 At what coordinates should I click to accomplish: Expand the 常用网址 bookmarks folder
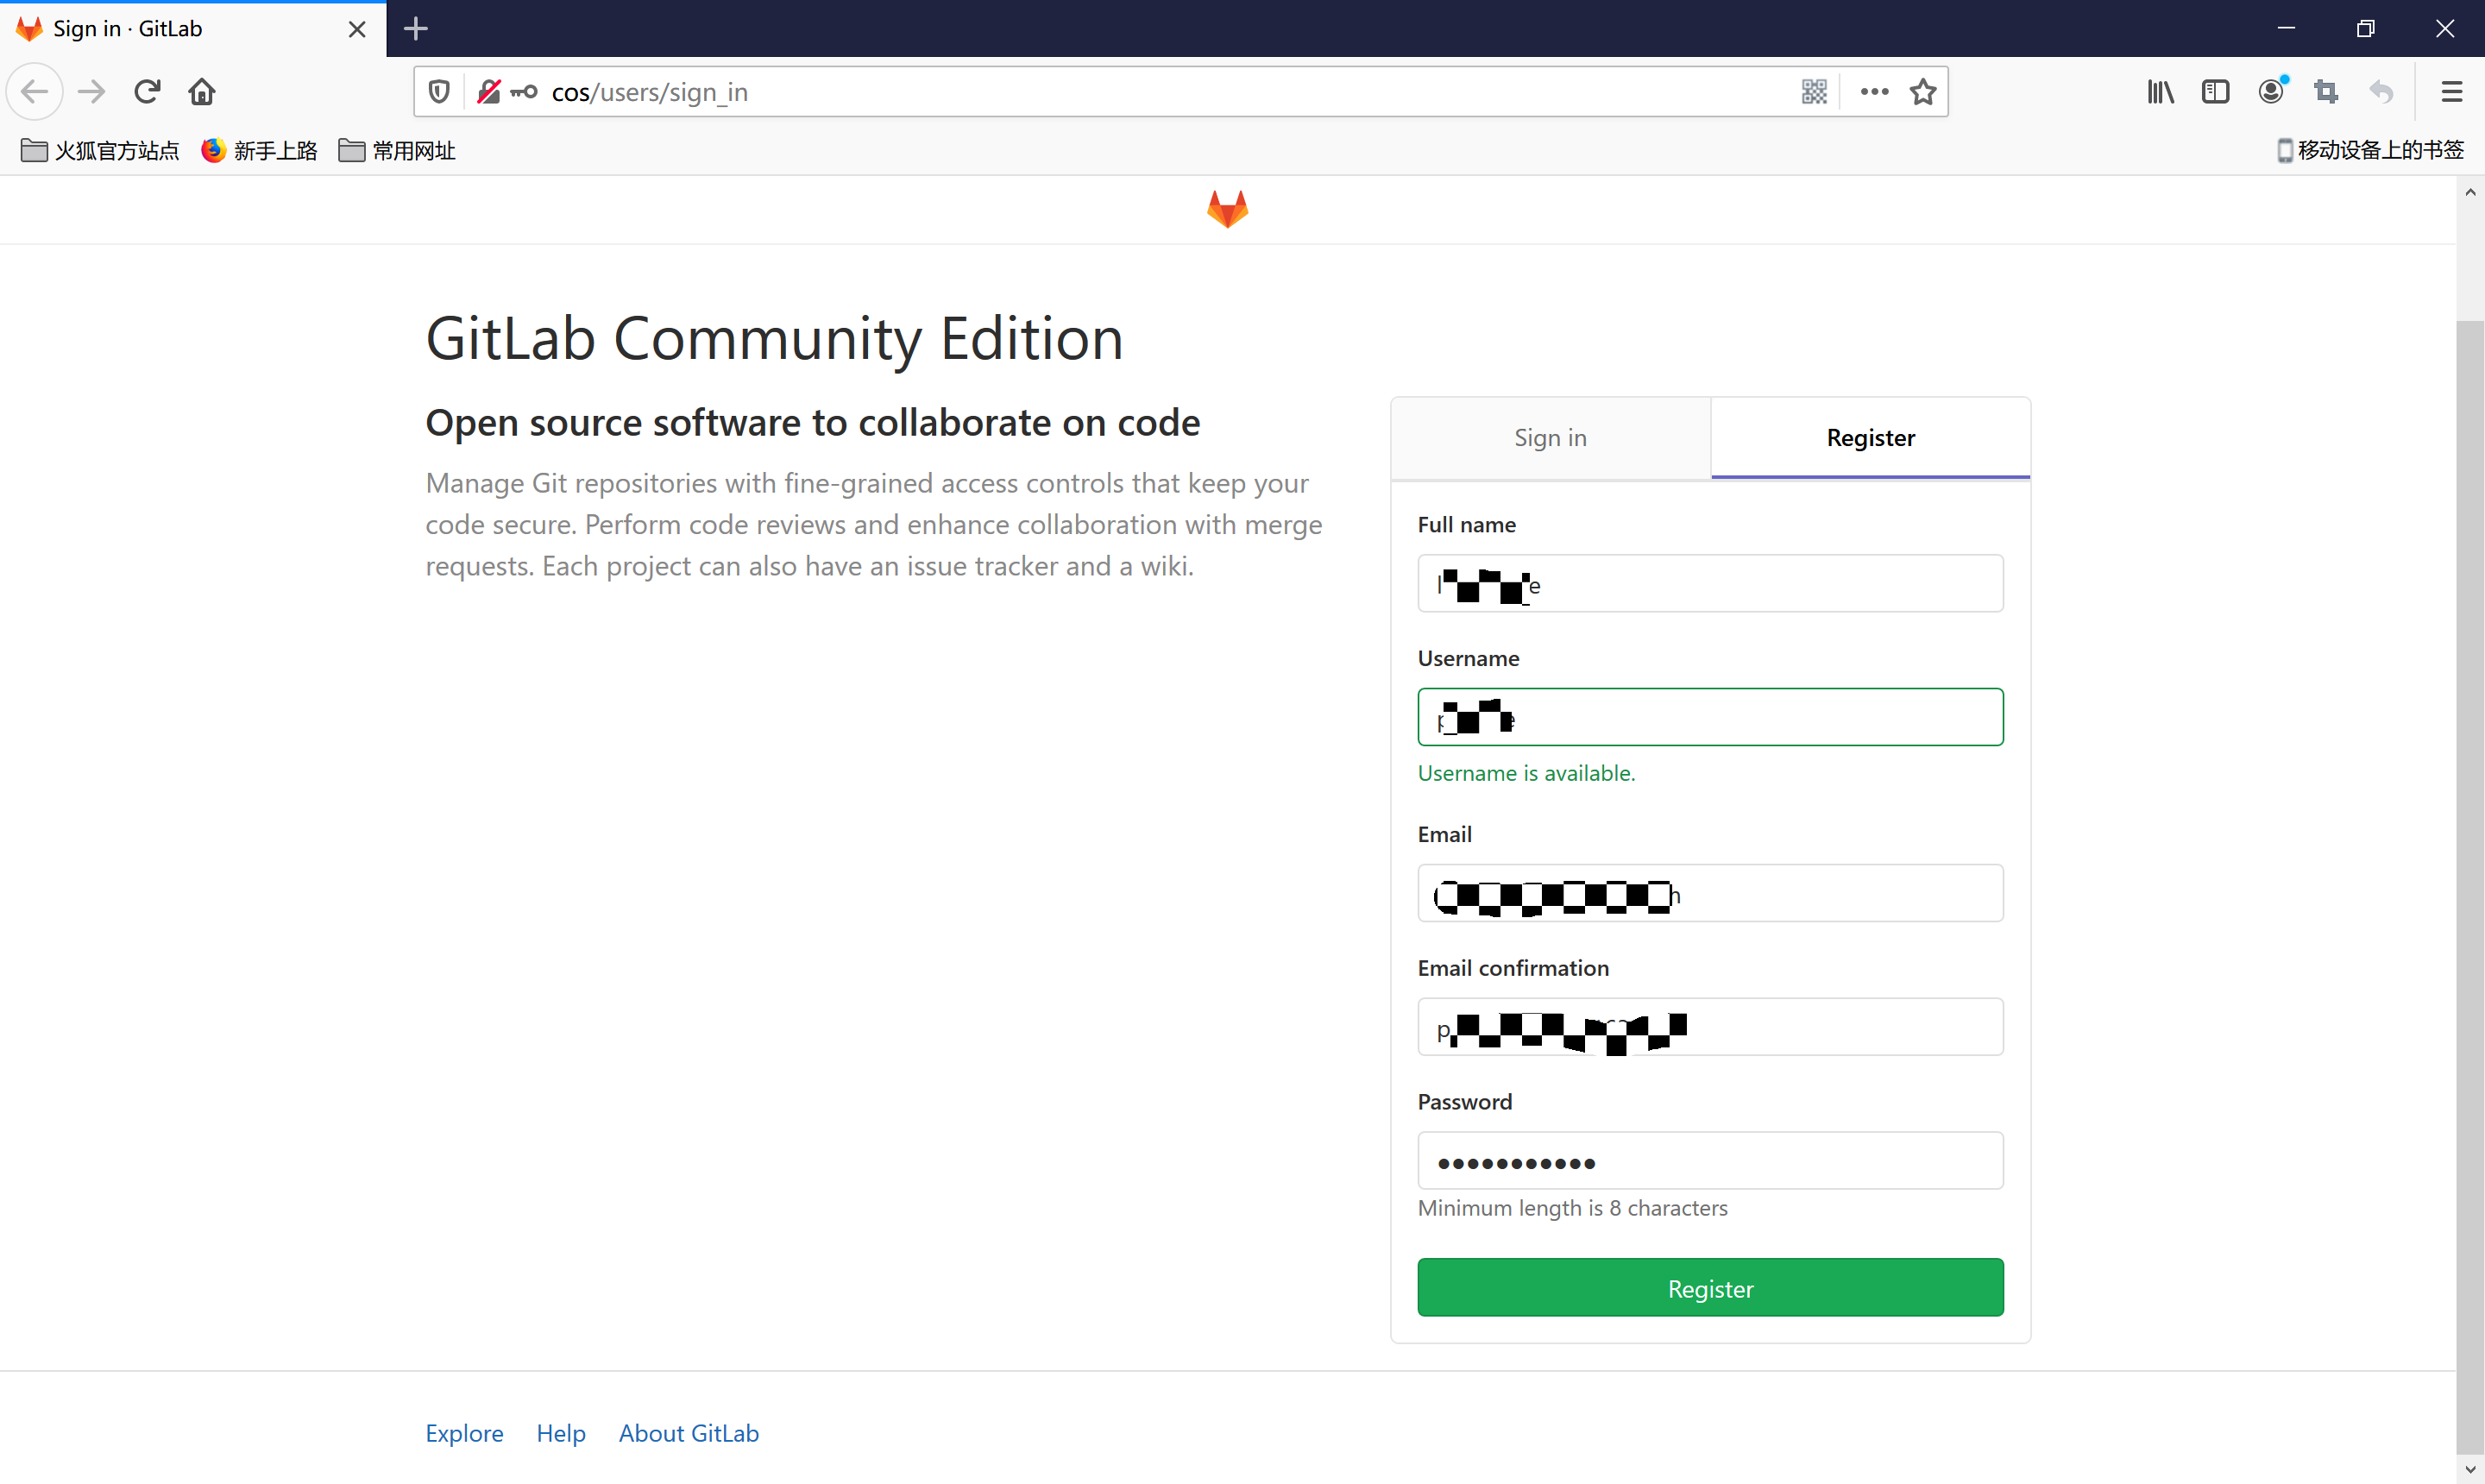(396, 150)
